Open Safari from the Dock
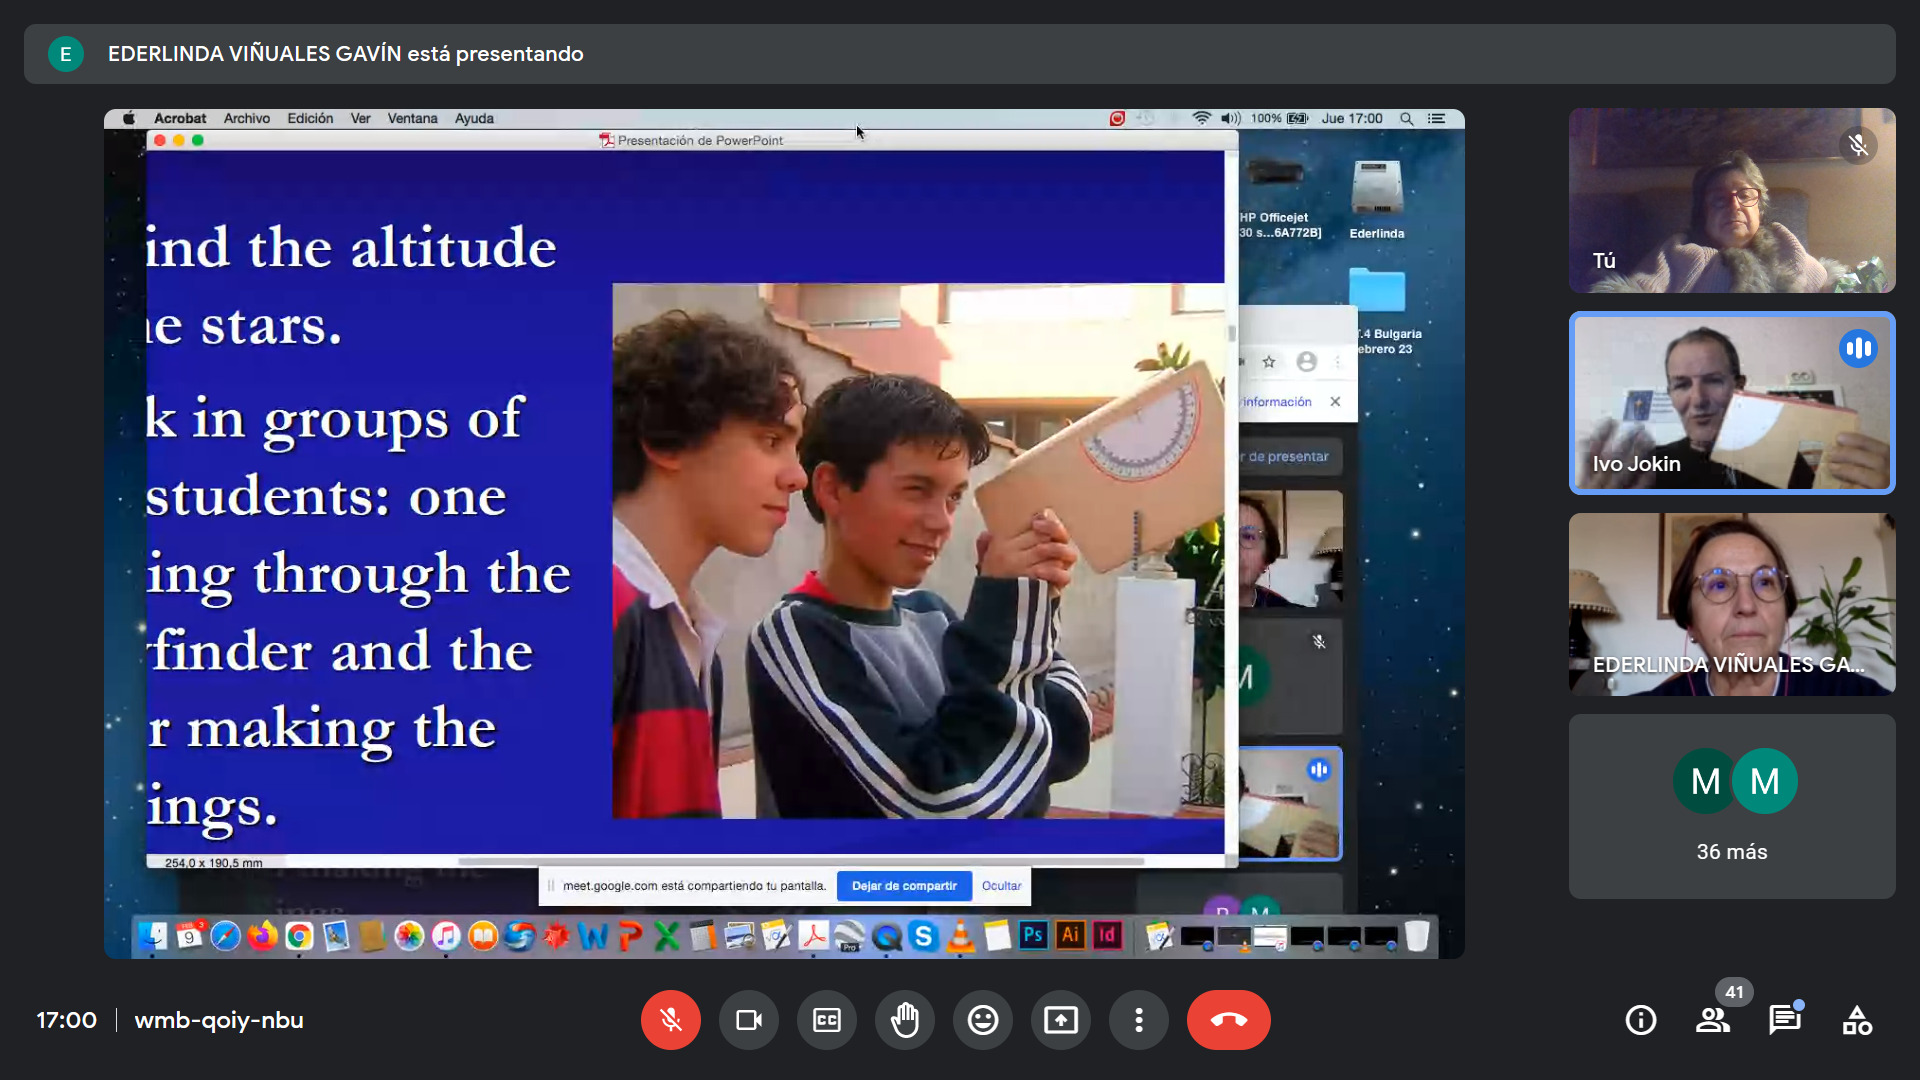The width and height of the screenshot is (1920, 1080). click(x=226, y=936)
